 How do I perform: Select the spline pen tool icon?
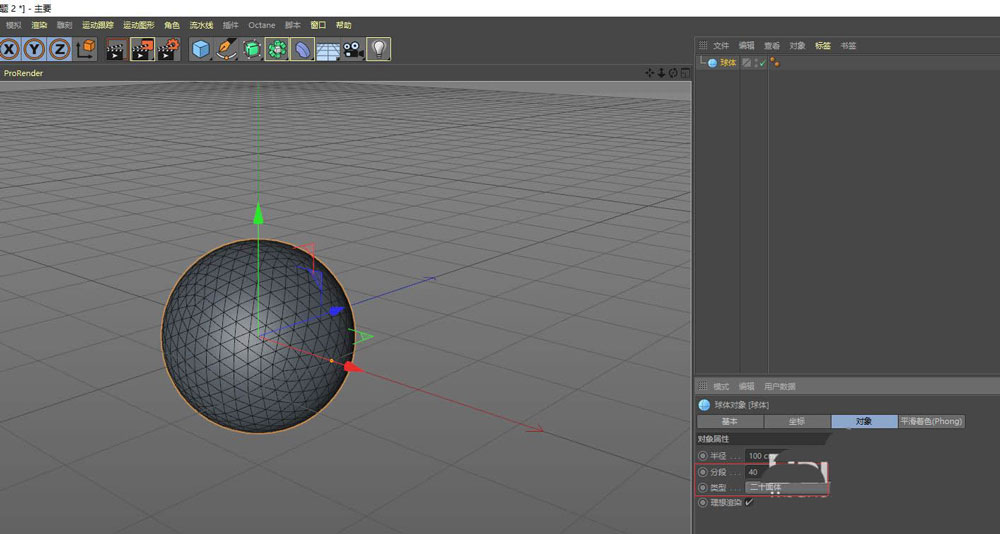tap(226, 49)
